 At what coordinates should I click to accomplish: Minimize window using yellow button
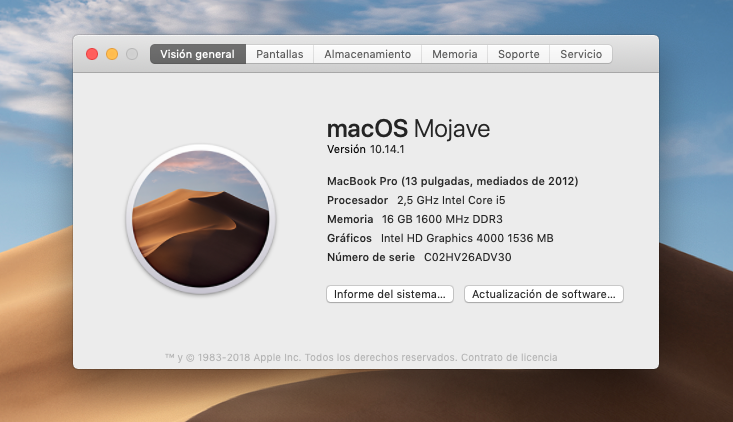(x=112, y=54)
